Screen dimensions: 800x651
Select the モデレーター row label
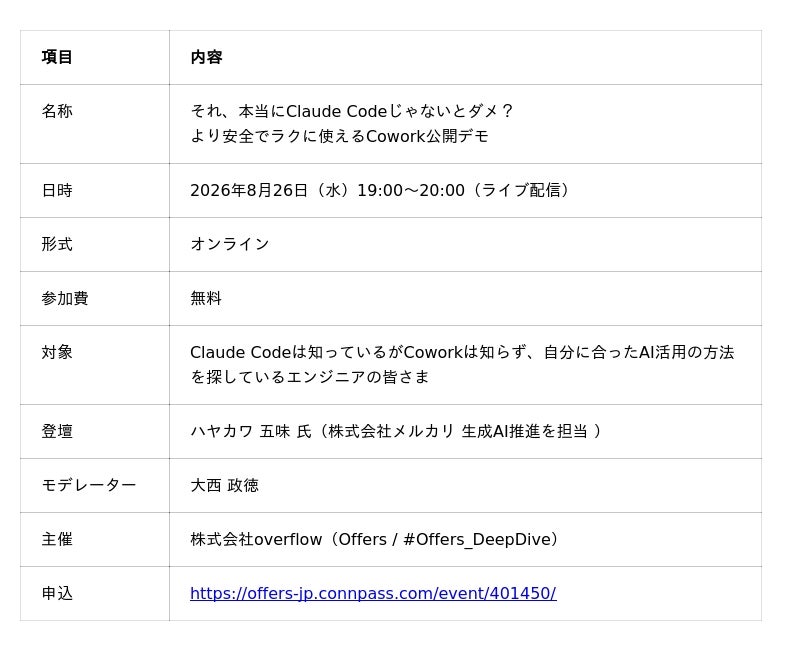coord(89,485)
